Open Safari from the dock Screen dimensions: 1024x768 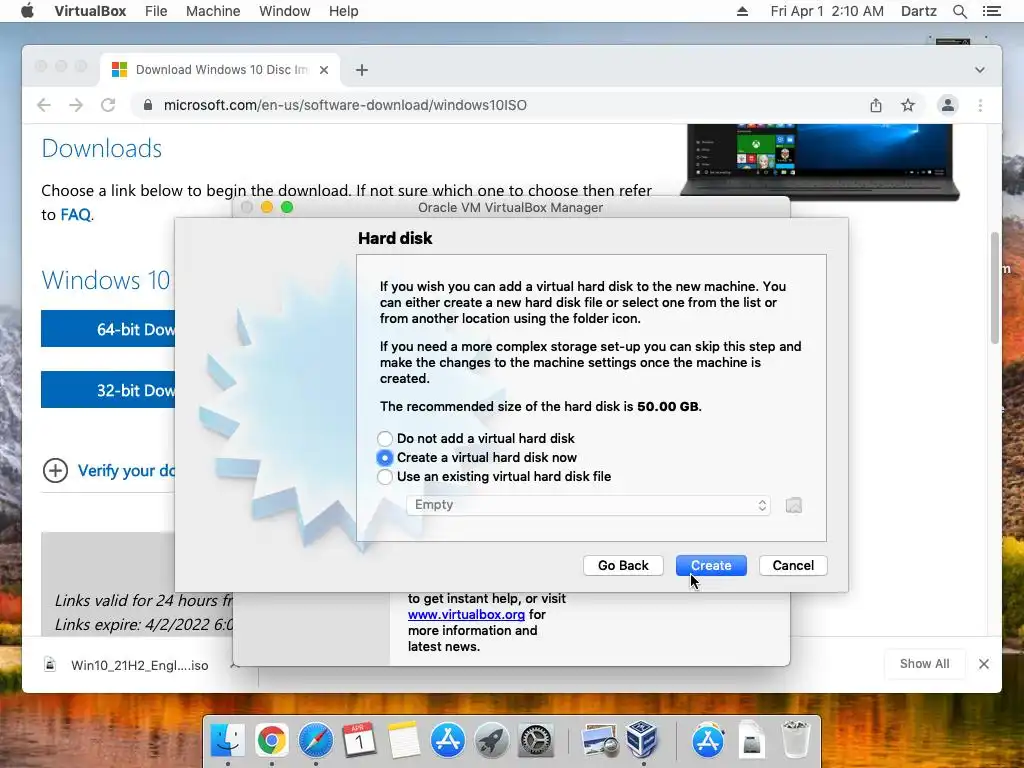[x=315, y=741]
